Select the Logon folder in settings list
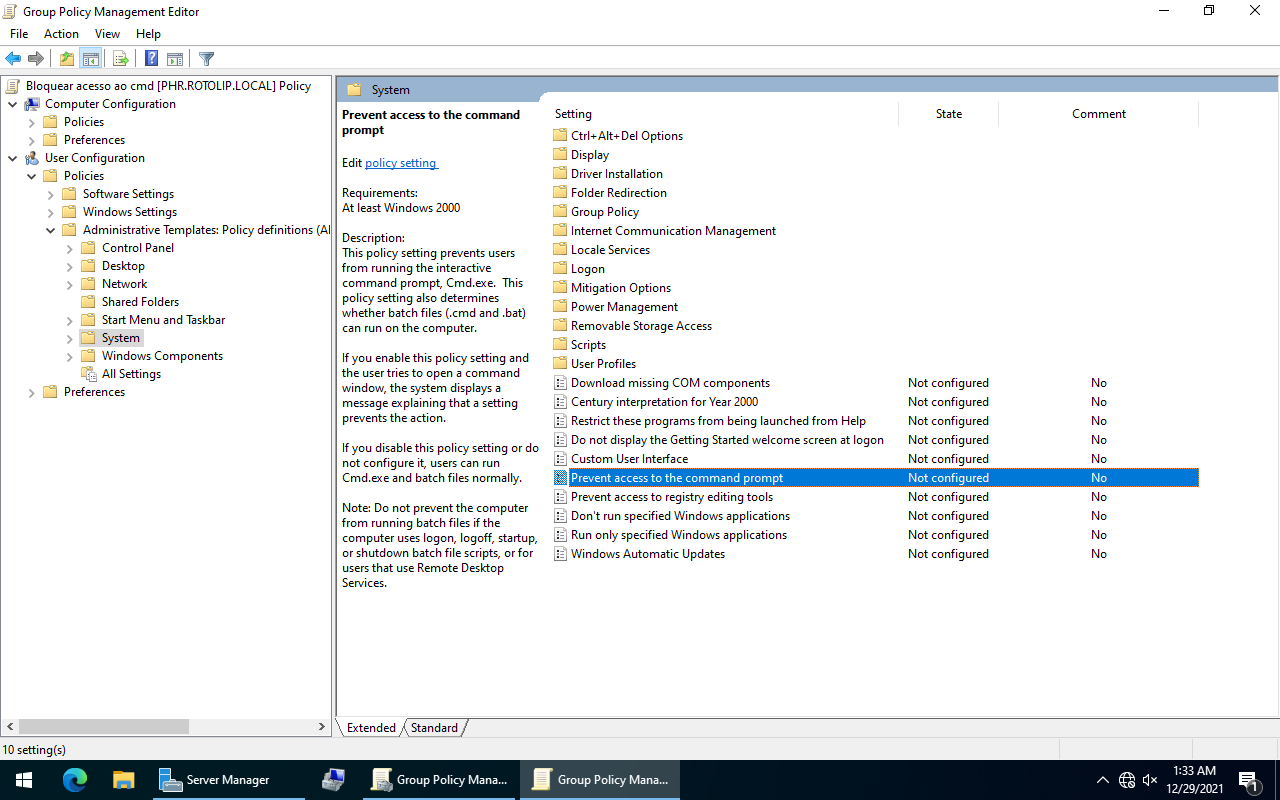 coord(587,268)
